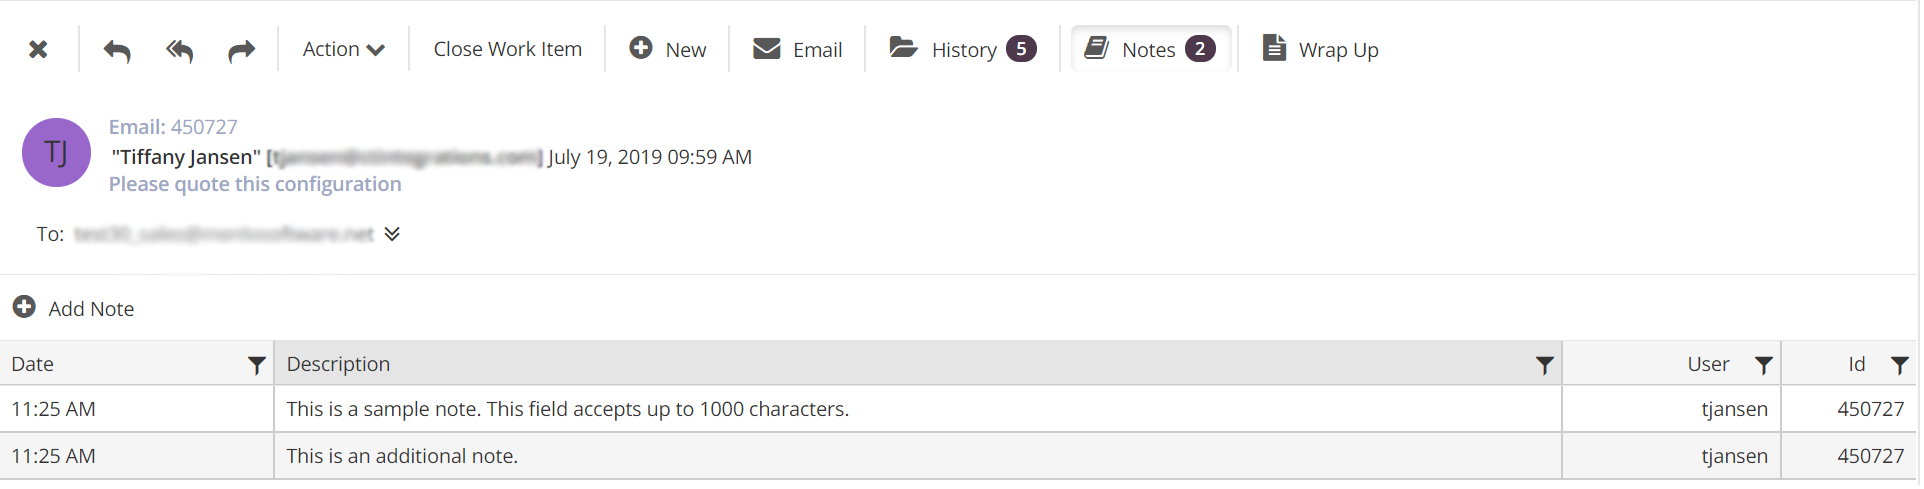Open Please quote this configuration link
Screen dimensions: 1924x489
[x=255, y=184]
